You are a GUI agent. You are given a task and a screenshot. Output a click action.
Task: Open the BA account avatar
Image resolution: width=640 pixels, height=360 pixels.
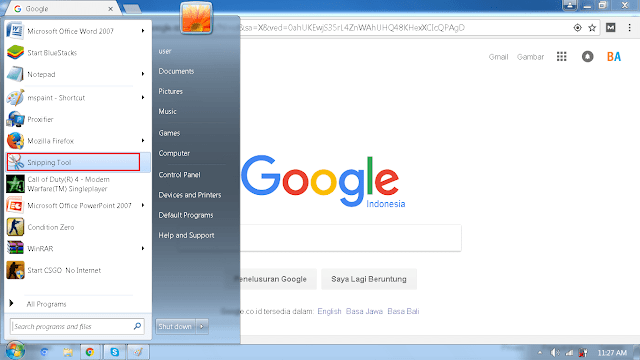coord(613,57)
